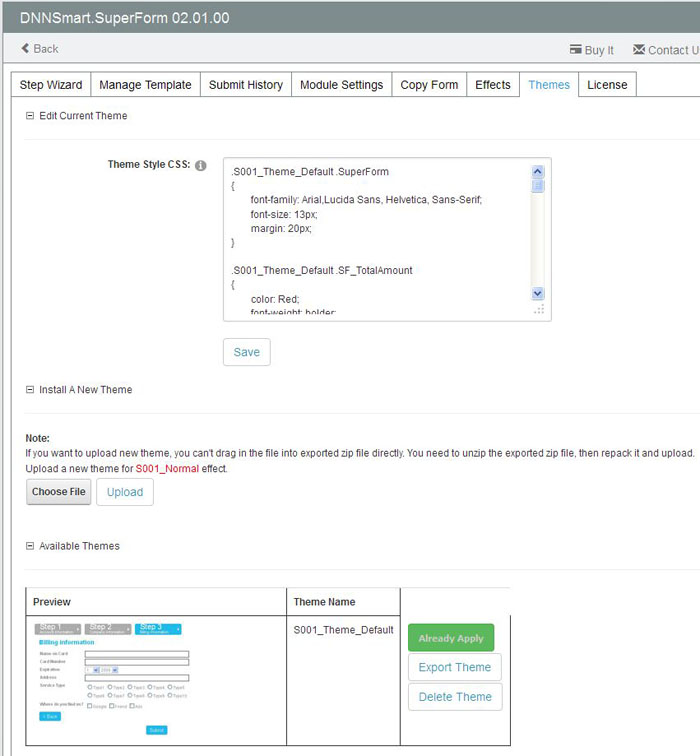Click the info icon beside Theme Style CSS

pyautogui.click(x=201, y=165)
